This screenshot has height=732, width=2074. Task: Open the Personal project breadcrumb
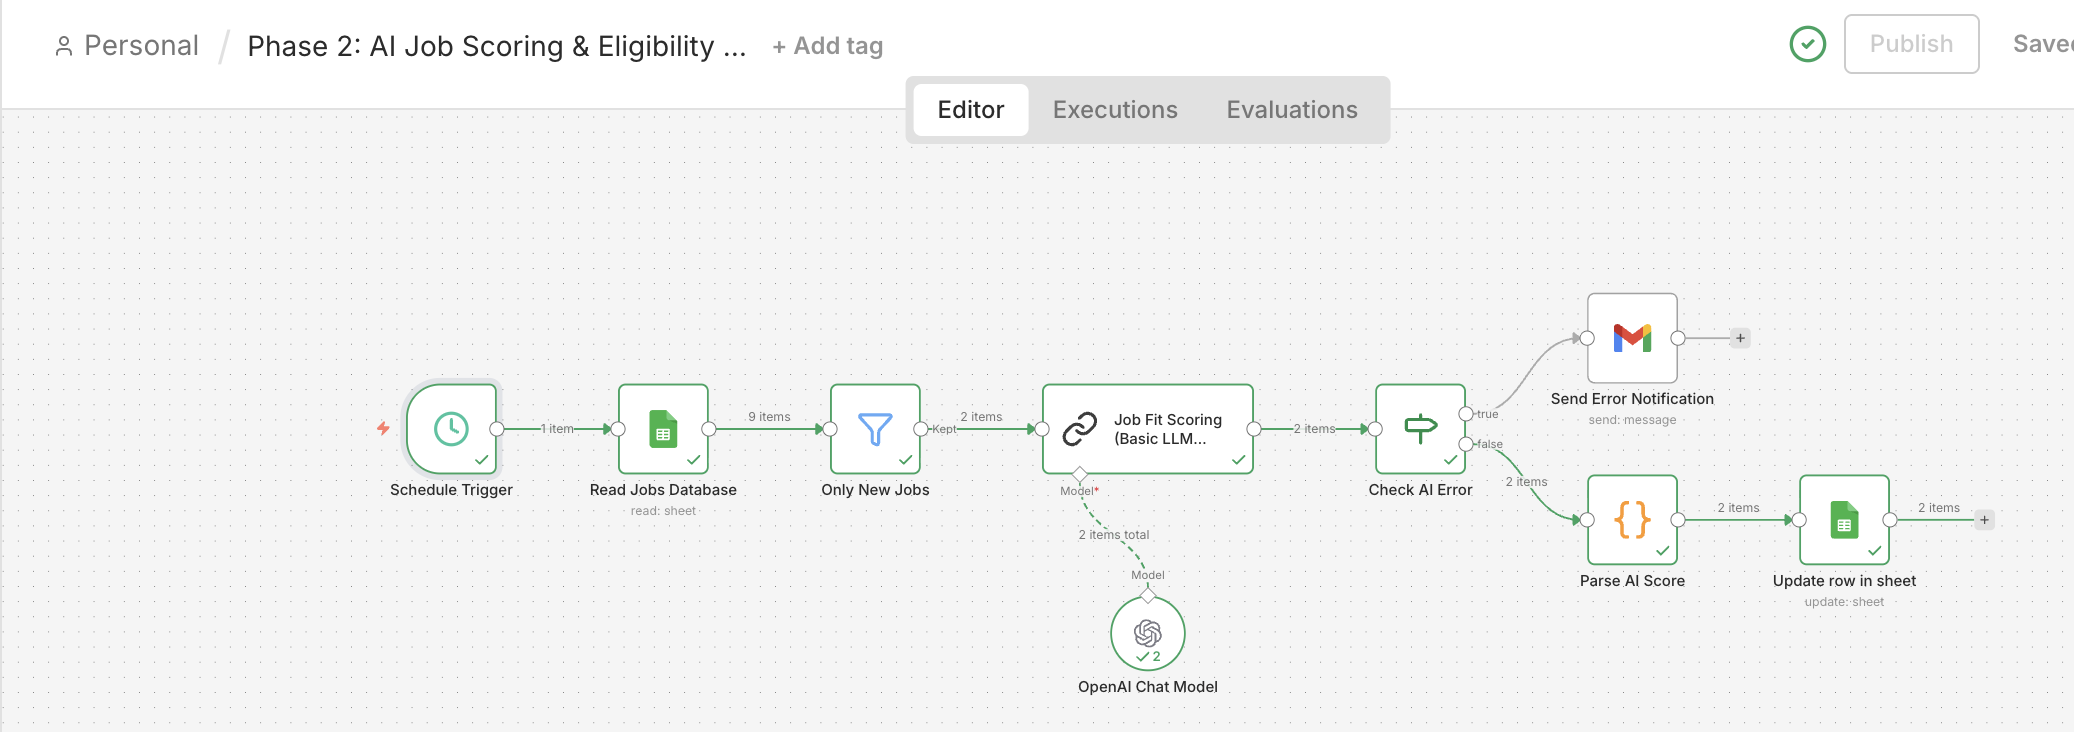(141, 46)
